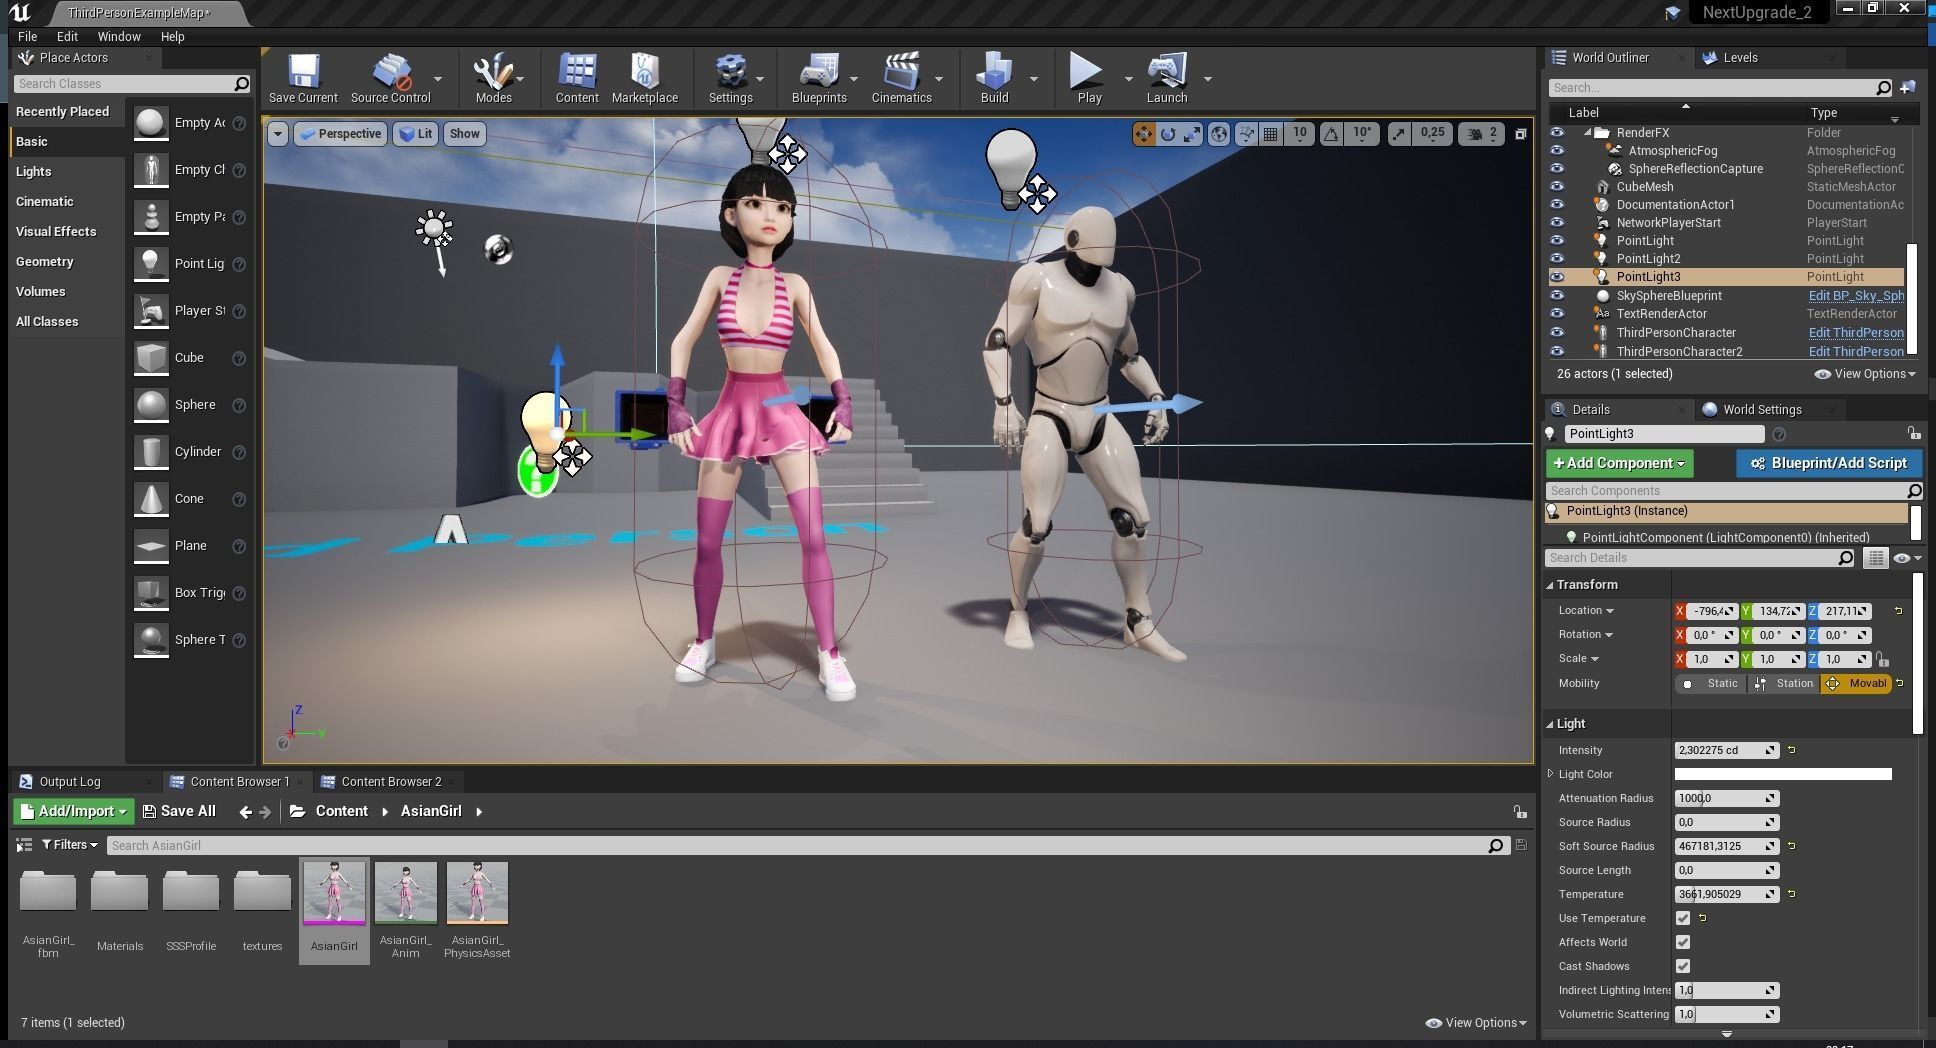Select the Visual Effects category
Screen dimensions: 1936x1048
(x=56, y=232)
